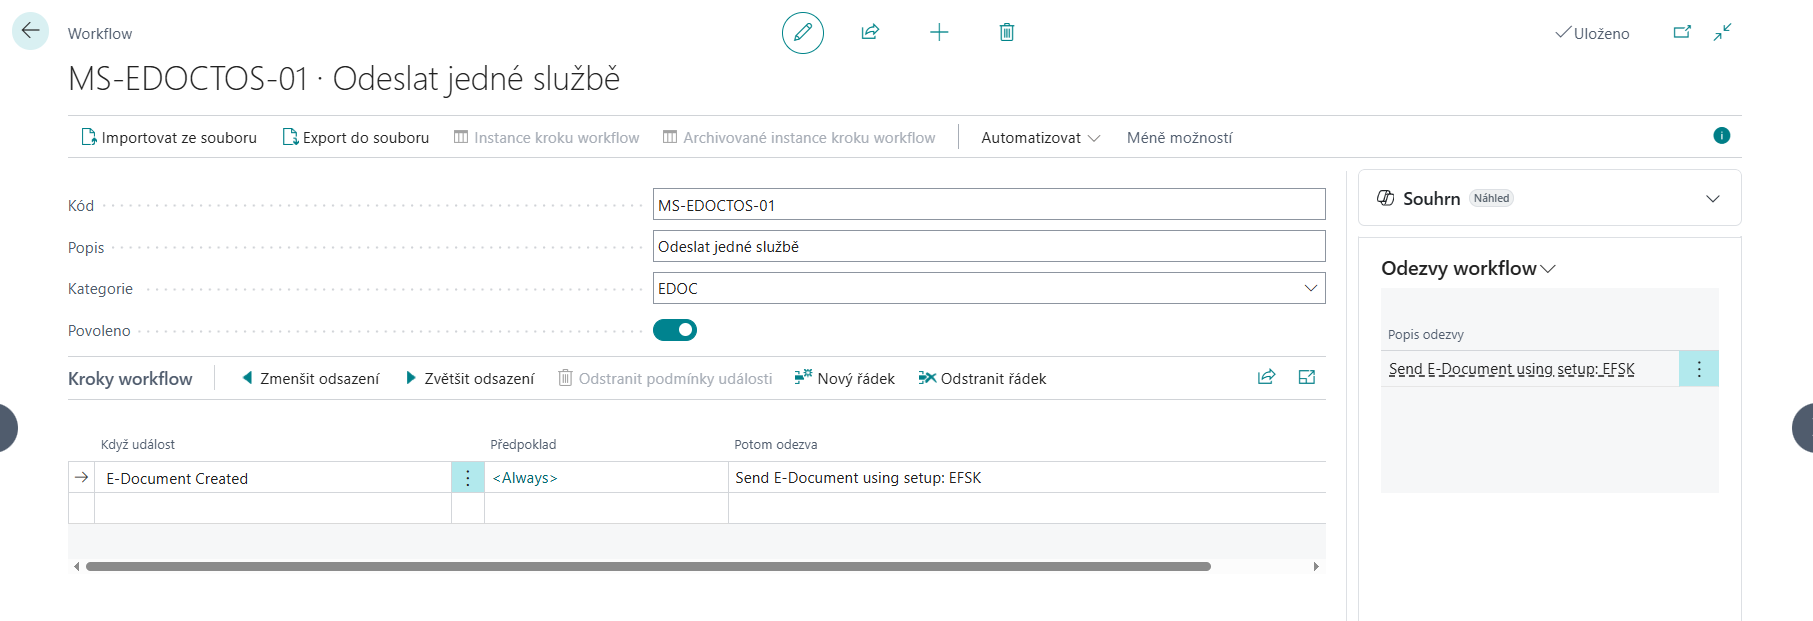Open options for Send E-Document response row
1813x621 pixels.
click(x=1699, y=369)
